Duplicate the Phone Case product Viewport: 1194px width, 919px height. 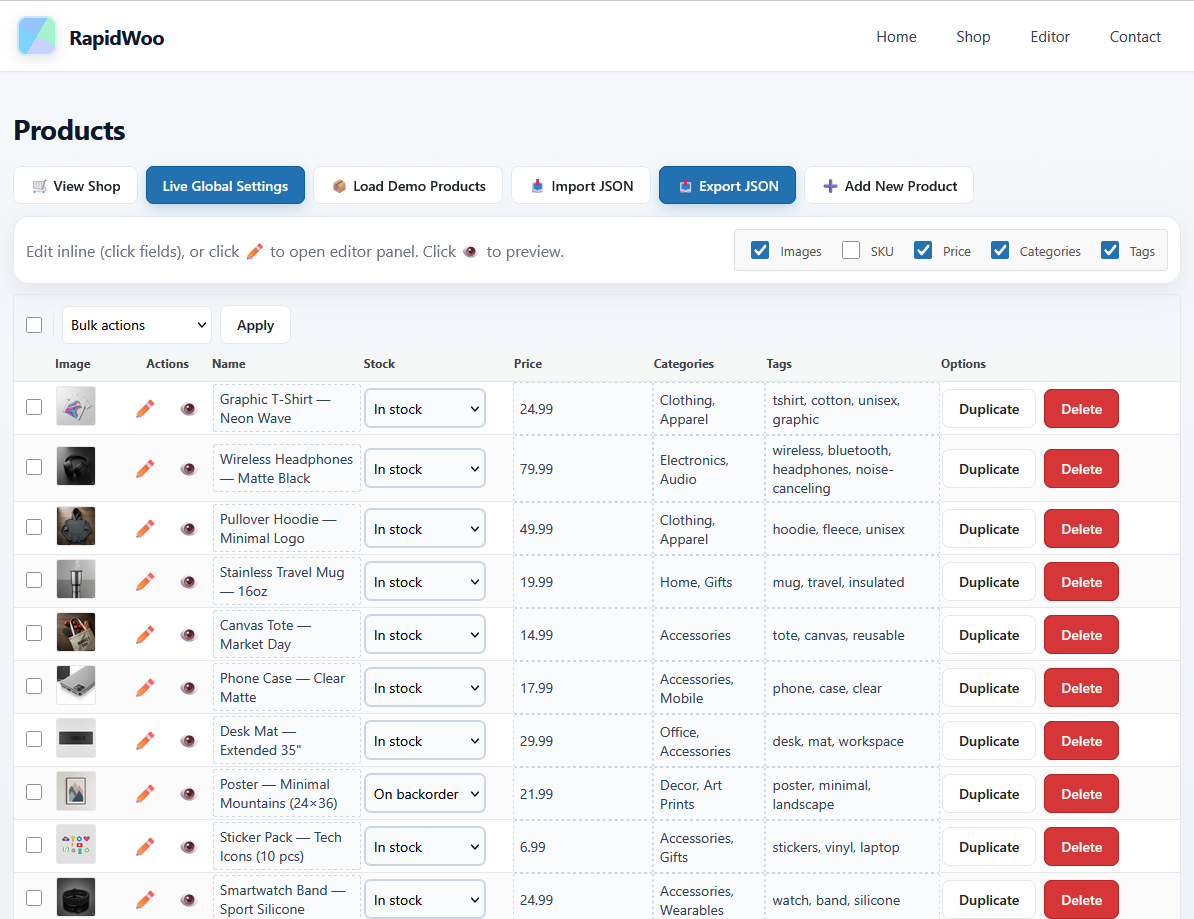point(988,687)
